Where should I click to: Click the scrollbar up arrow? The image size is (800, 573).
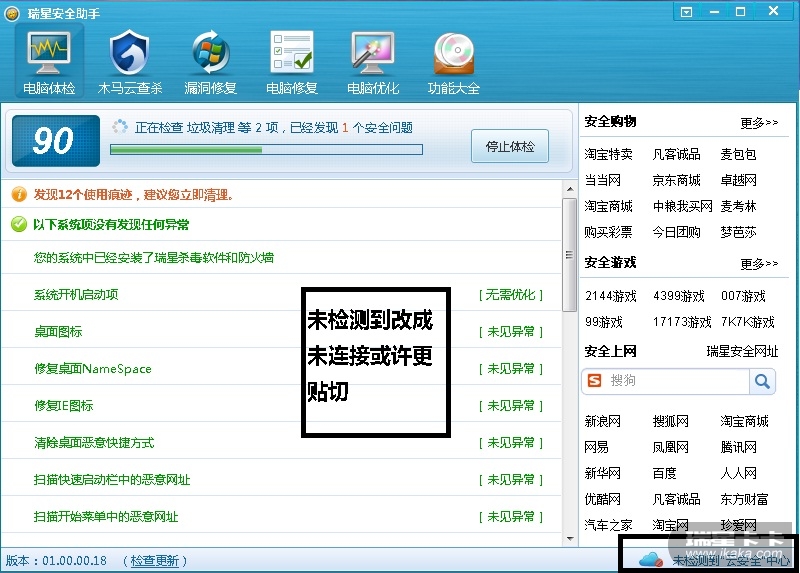569,189
